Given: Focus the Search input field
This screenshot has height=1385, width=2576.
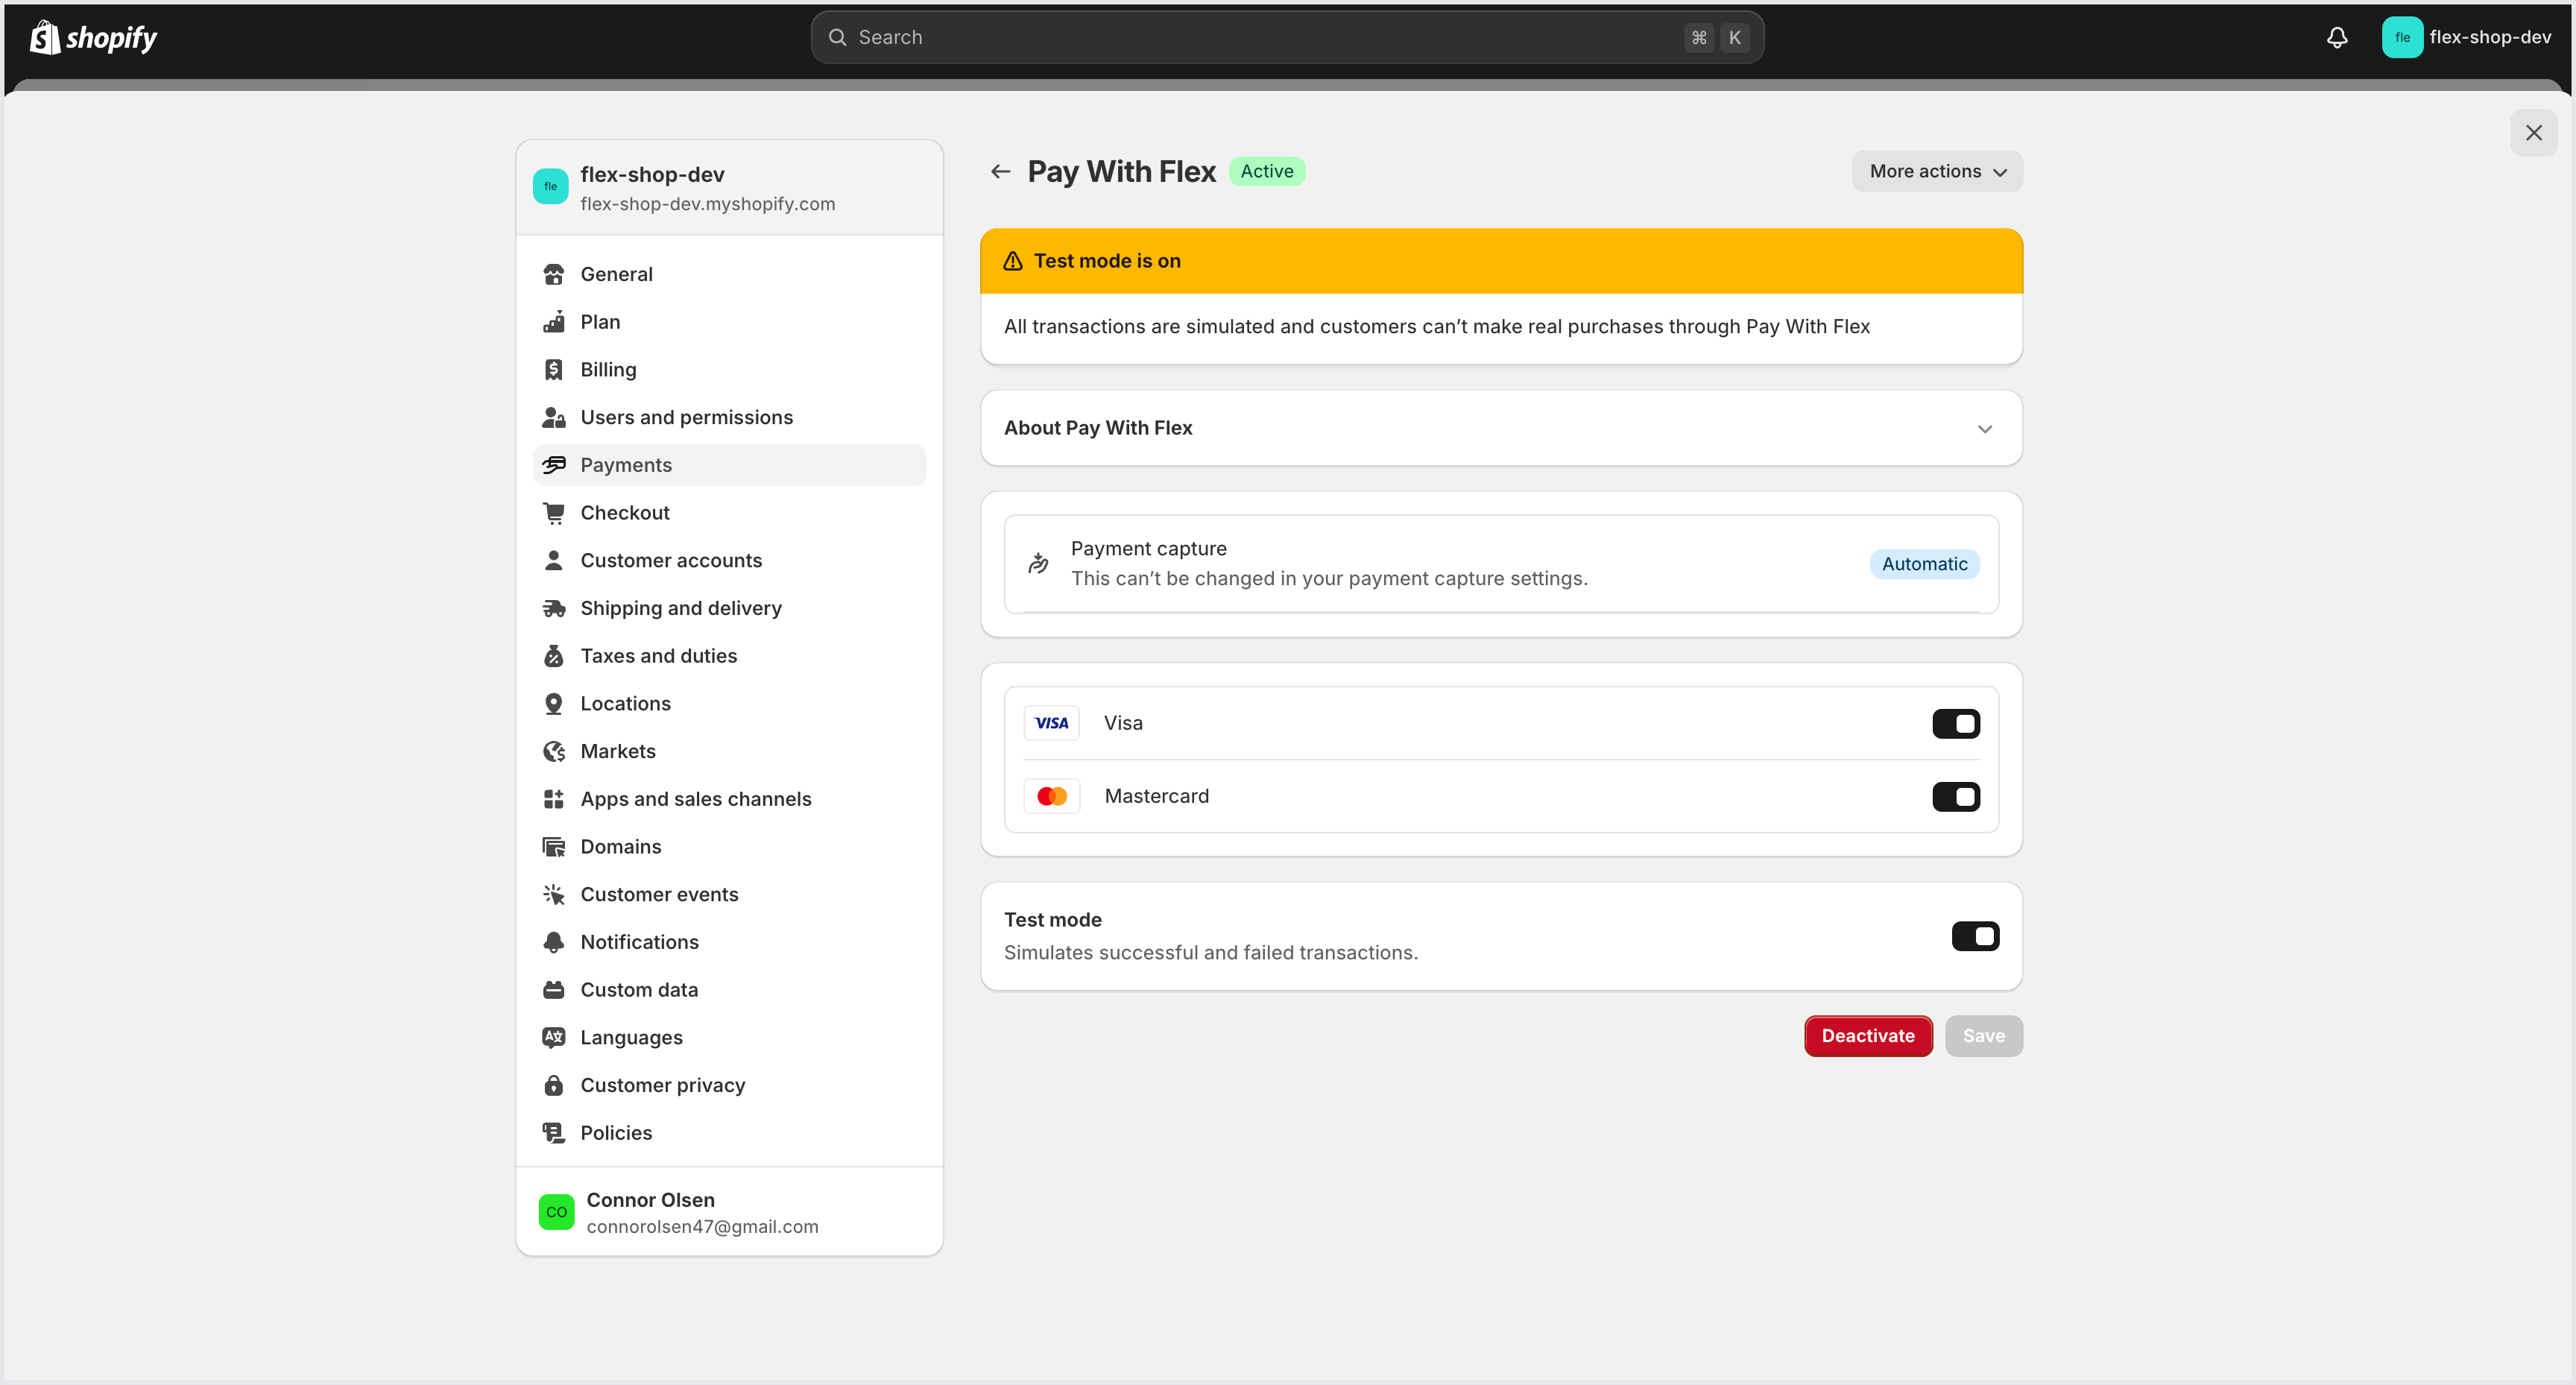Looking at the screenshot, I should pos(1287,38).
